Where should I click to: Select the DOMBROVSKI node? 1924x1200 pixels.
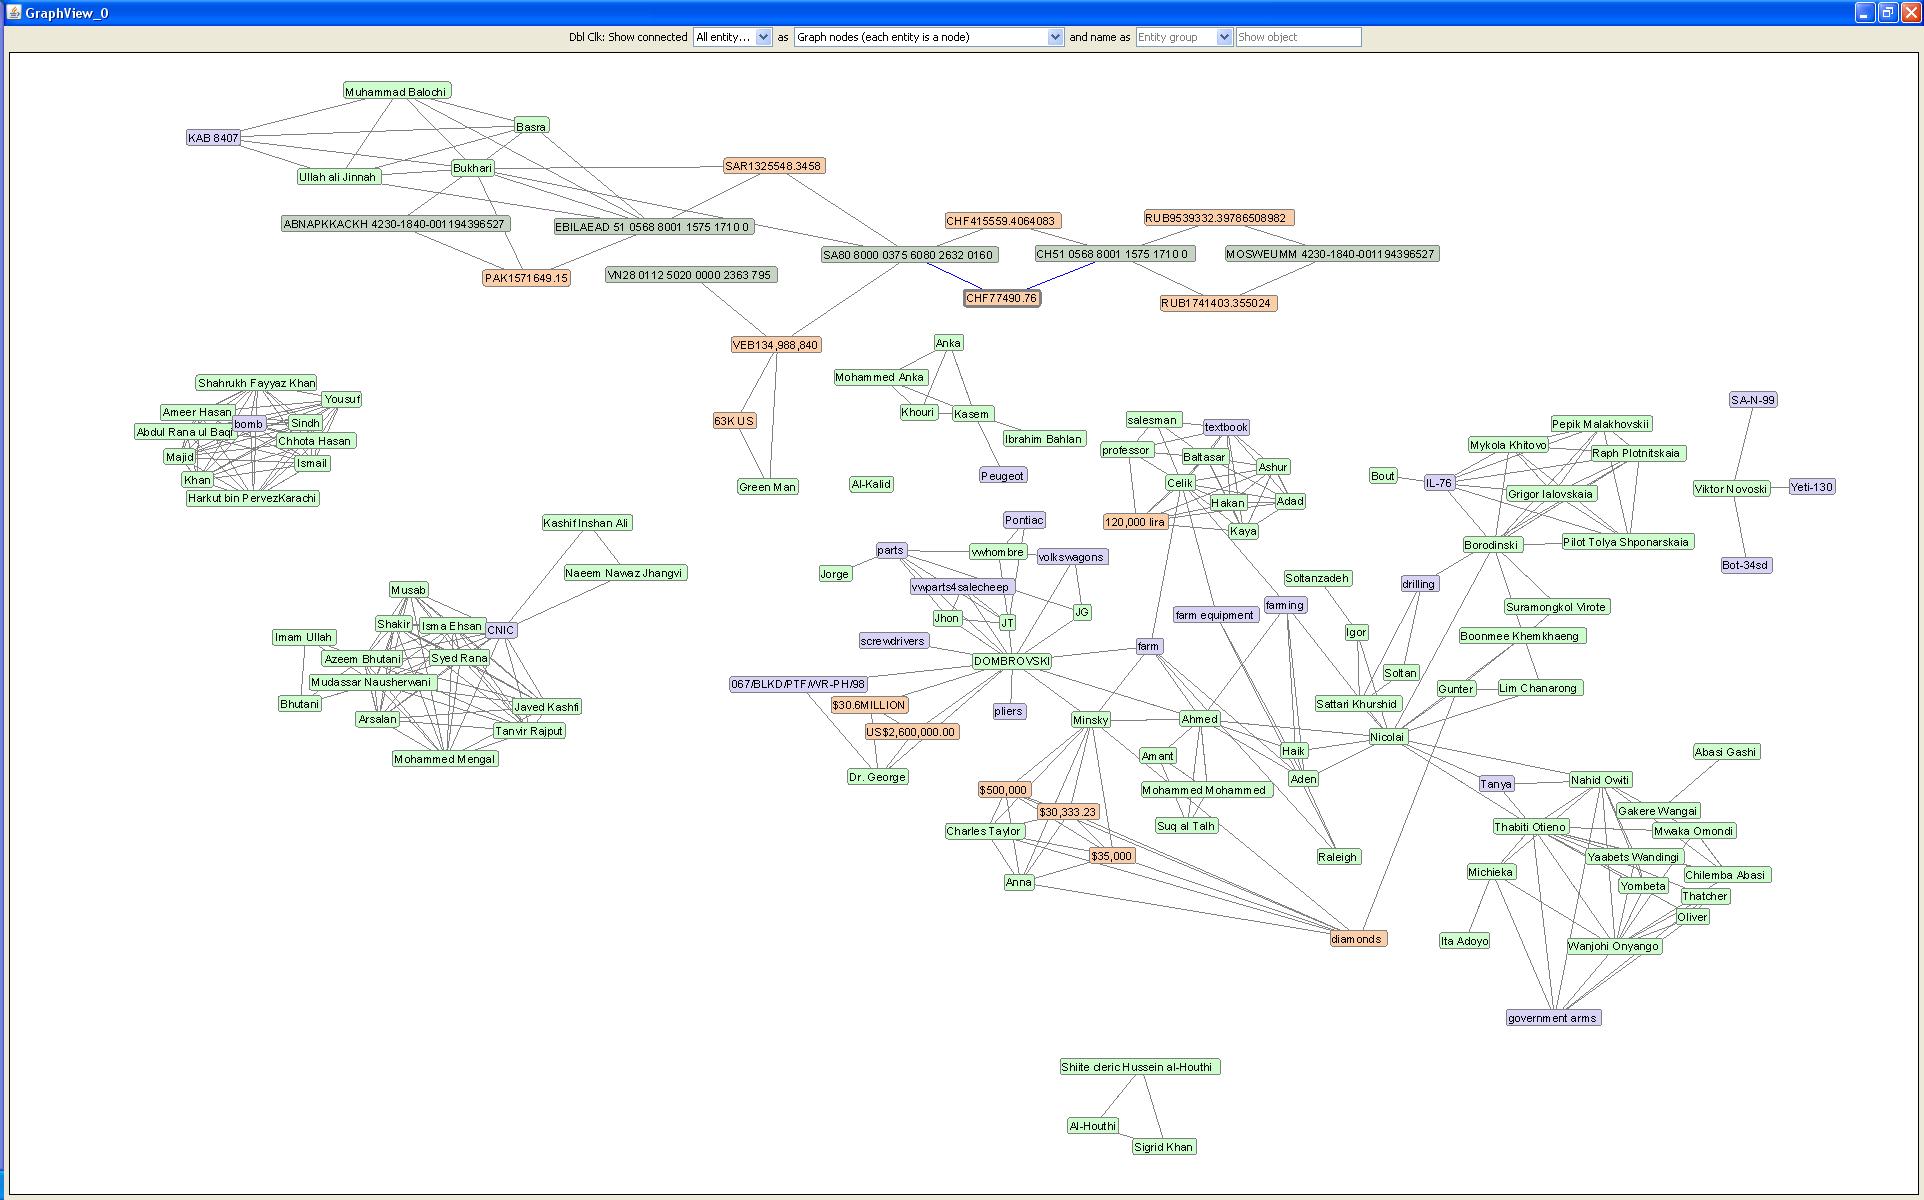pyautogui.click(x=1012, y=661)
